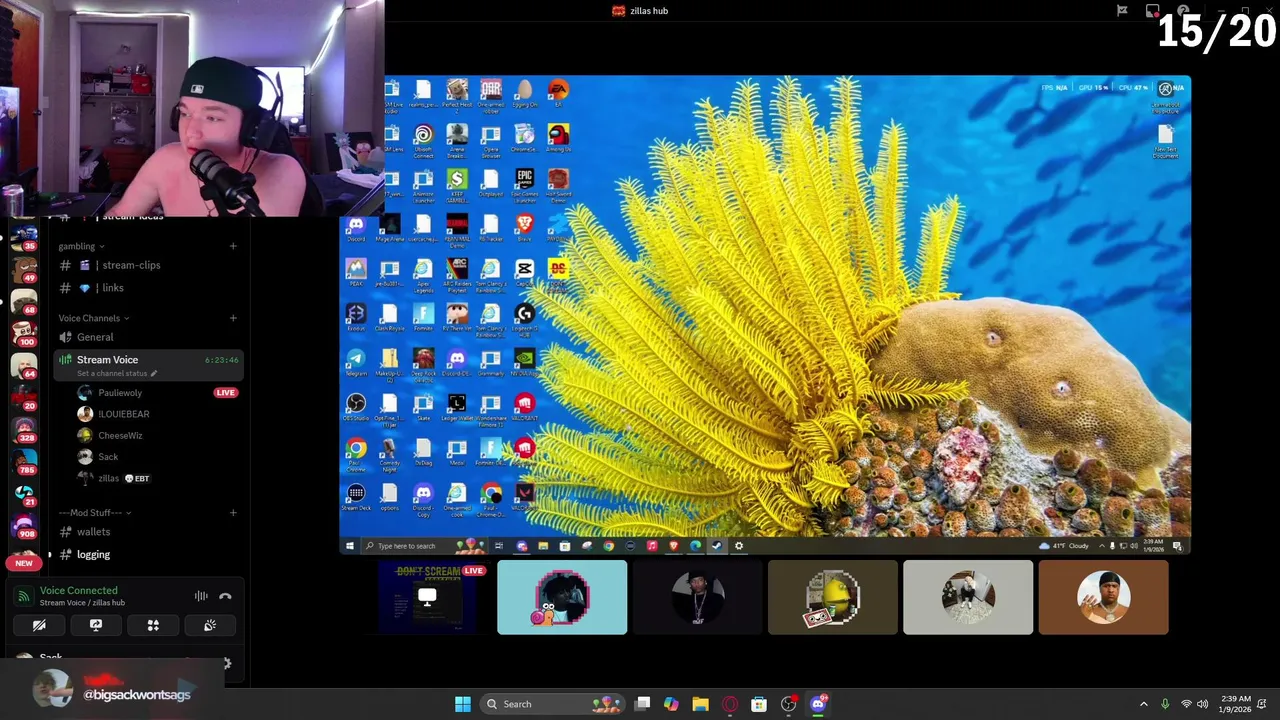Viewport: 1280px width, 720px height.
Task: Add a channel to Mod Stuff
Action: 233,513
